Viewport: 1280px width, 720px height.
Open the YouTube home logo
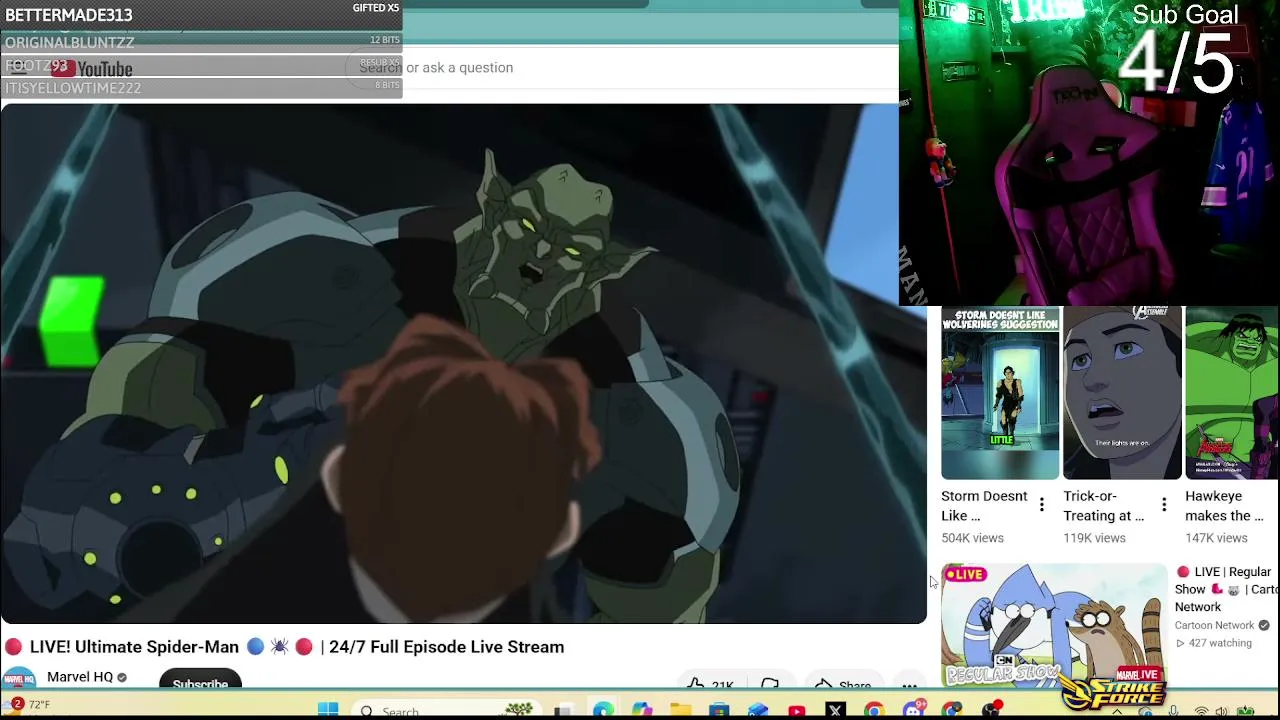(92, 68)
